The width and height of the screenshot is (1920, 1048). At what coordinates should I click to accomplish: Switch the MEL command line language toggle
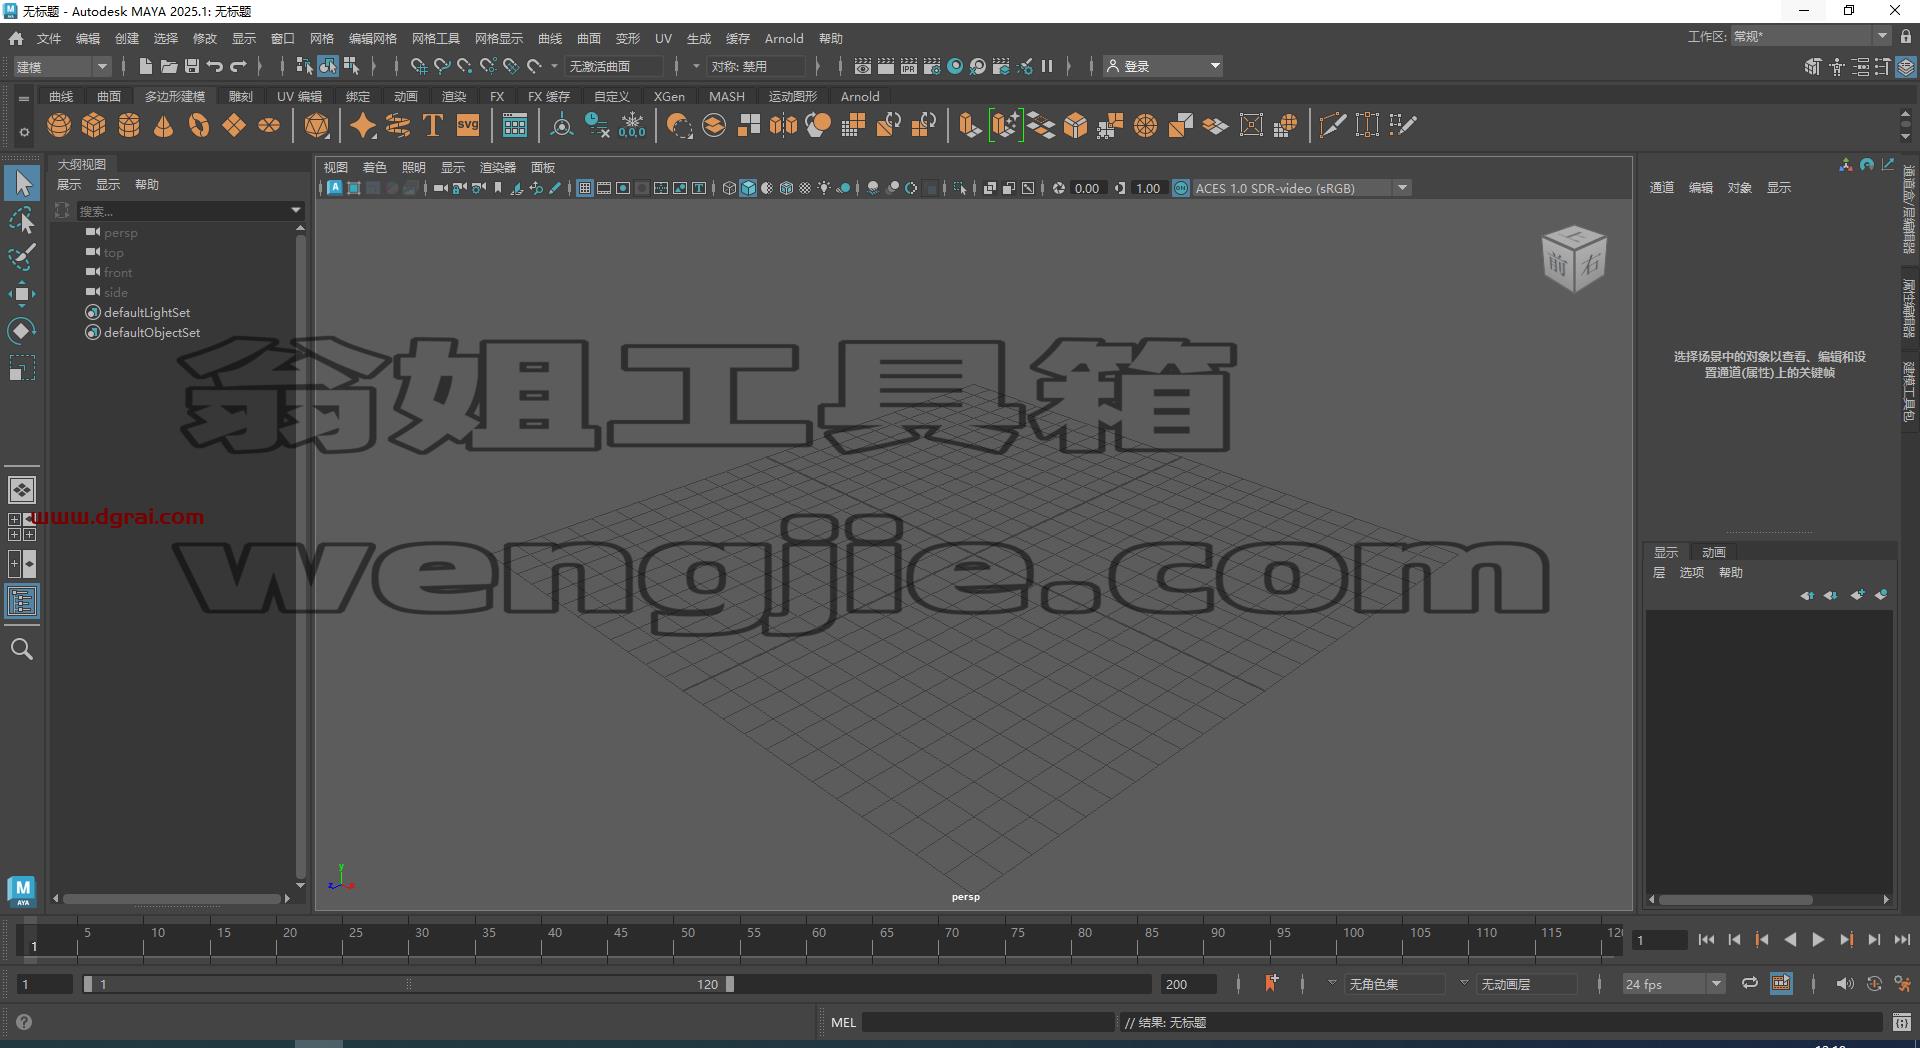coord(843,1022)
